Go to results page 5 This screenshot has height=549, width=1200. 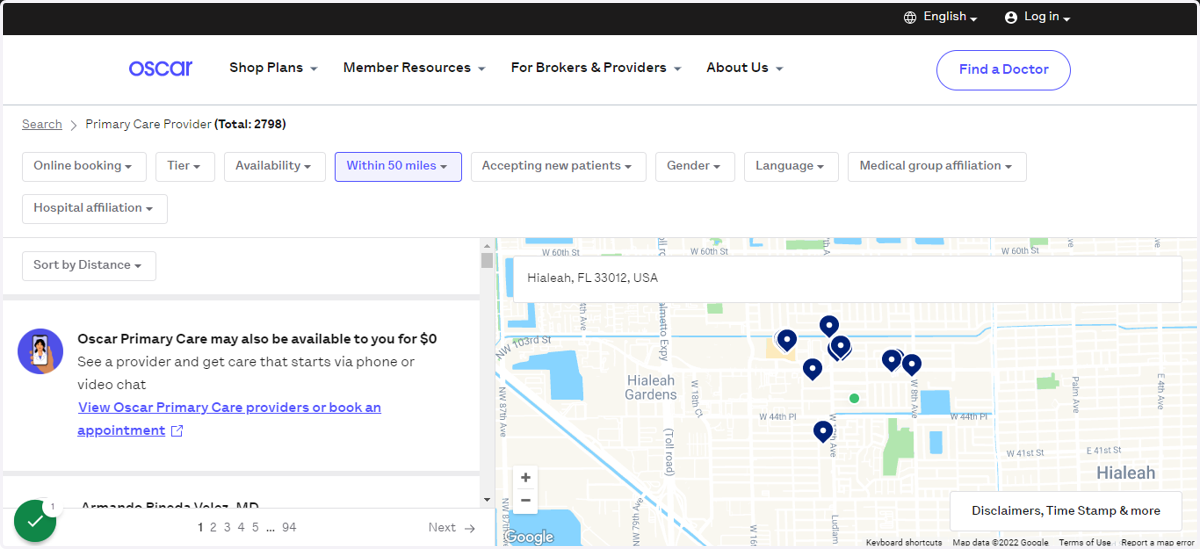pyautogui.click(x=255, y=528)
